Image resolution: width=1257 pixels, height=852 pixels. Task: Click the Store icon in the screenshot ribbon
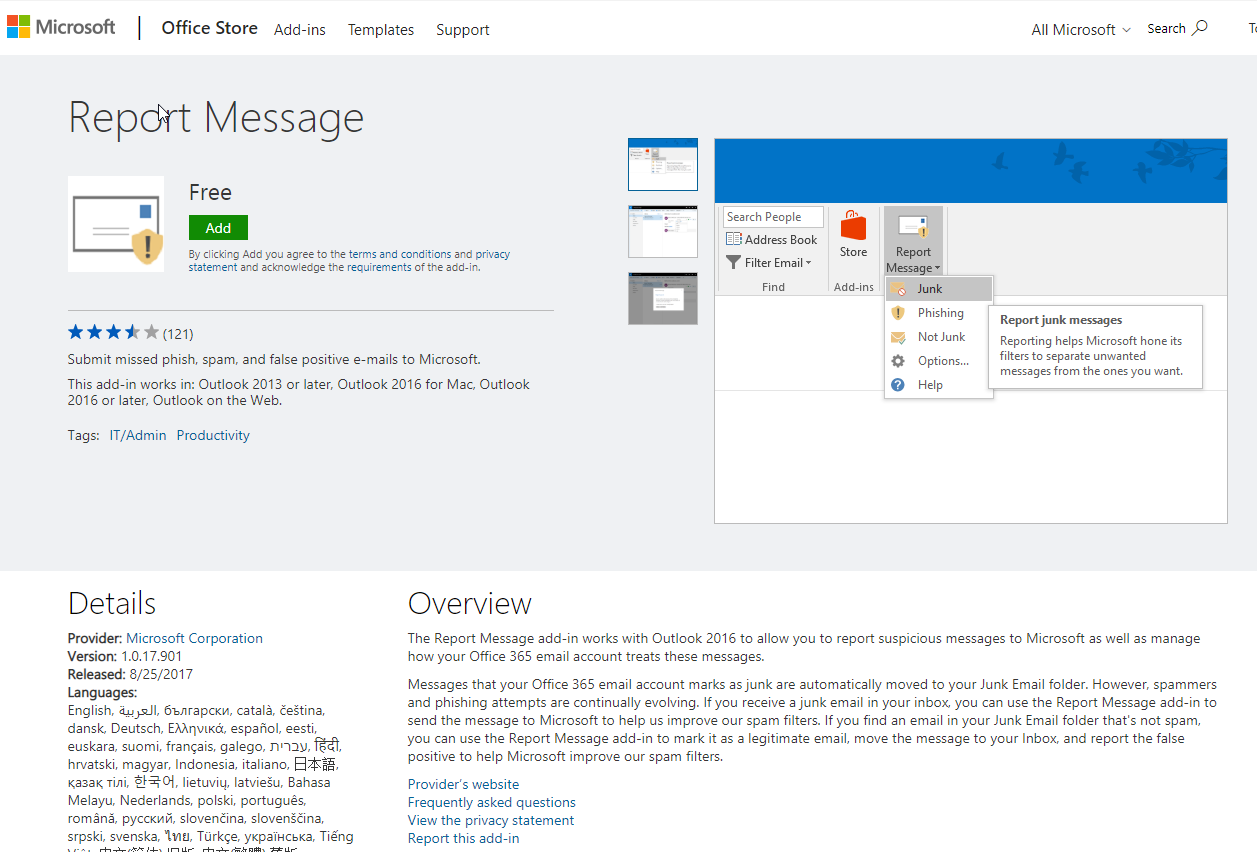pos(853,226)
